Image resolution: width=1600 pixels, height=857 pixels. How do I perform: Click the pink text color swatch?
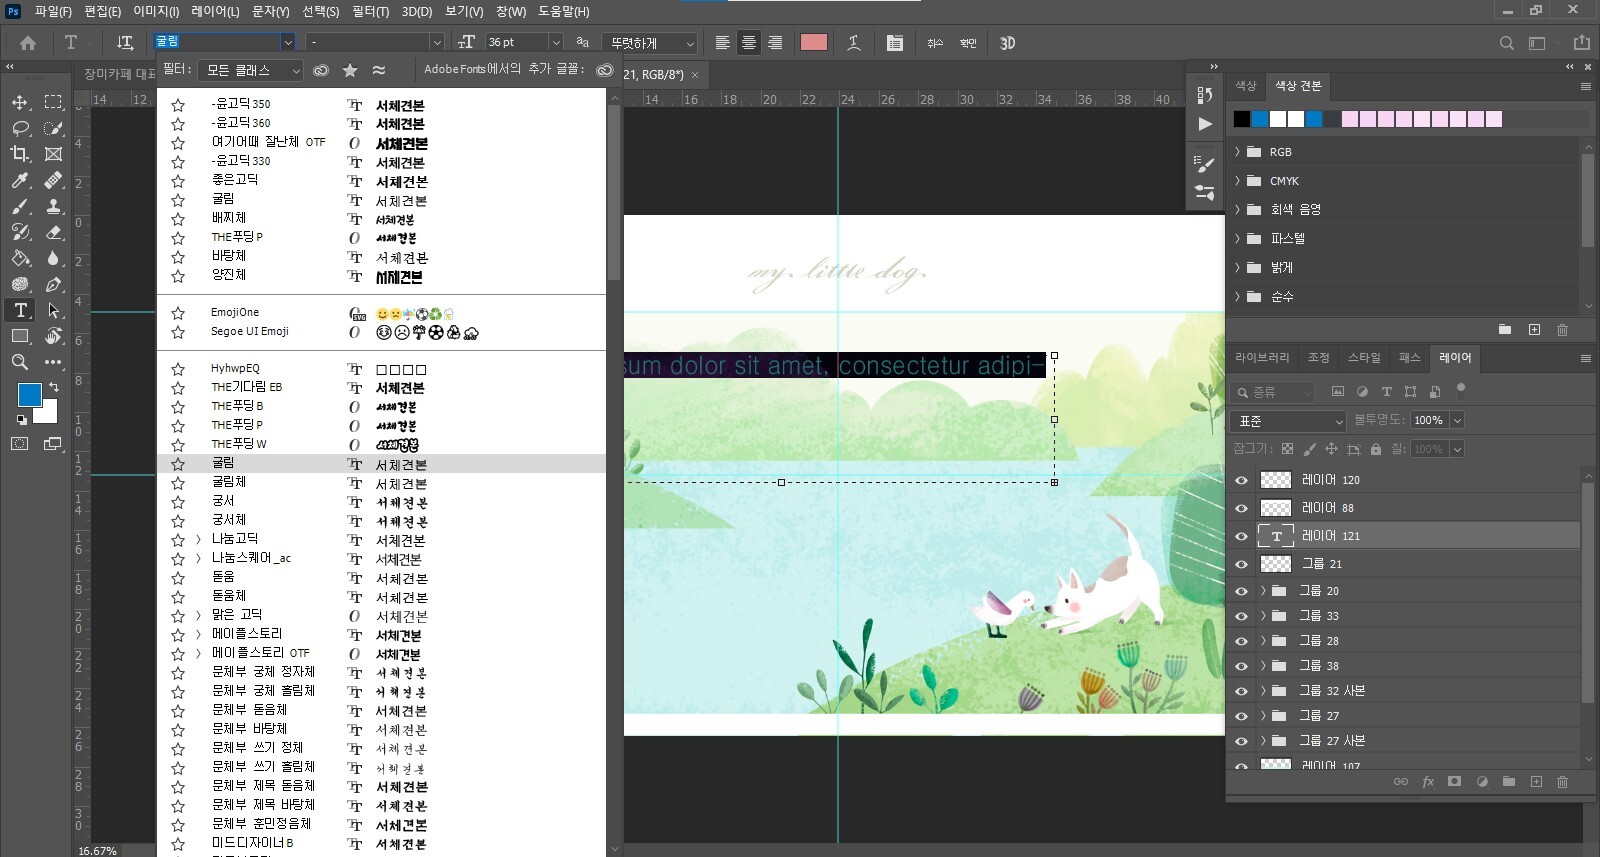pos(813,43)
